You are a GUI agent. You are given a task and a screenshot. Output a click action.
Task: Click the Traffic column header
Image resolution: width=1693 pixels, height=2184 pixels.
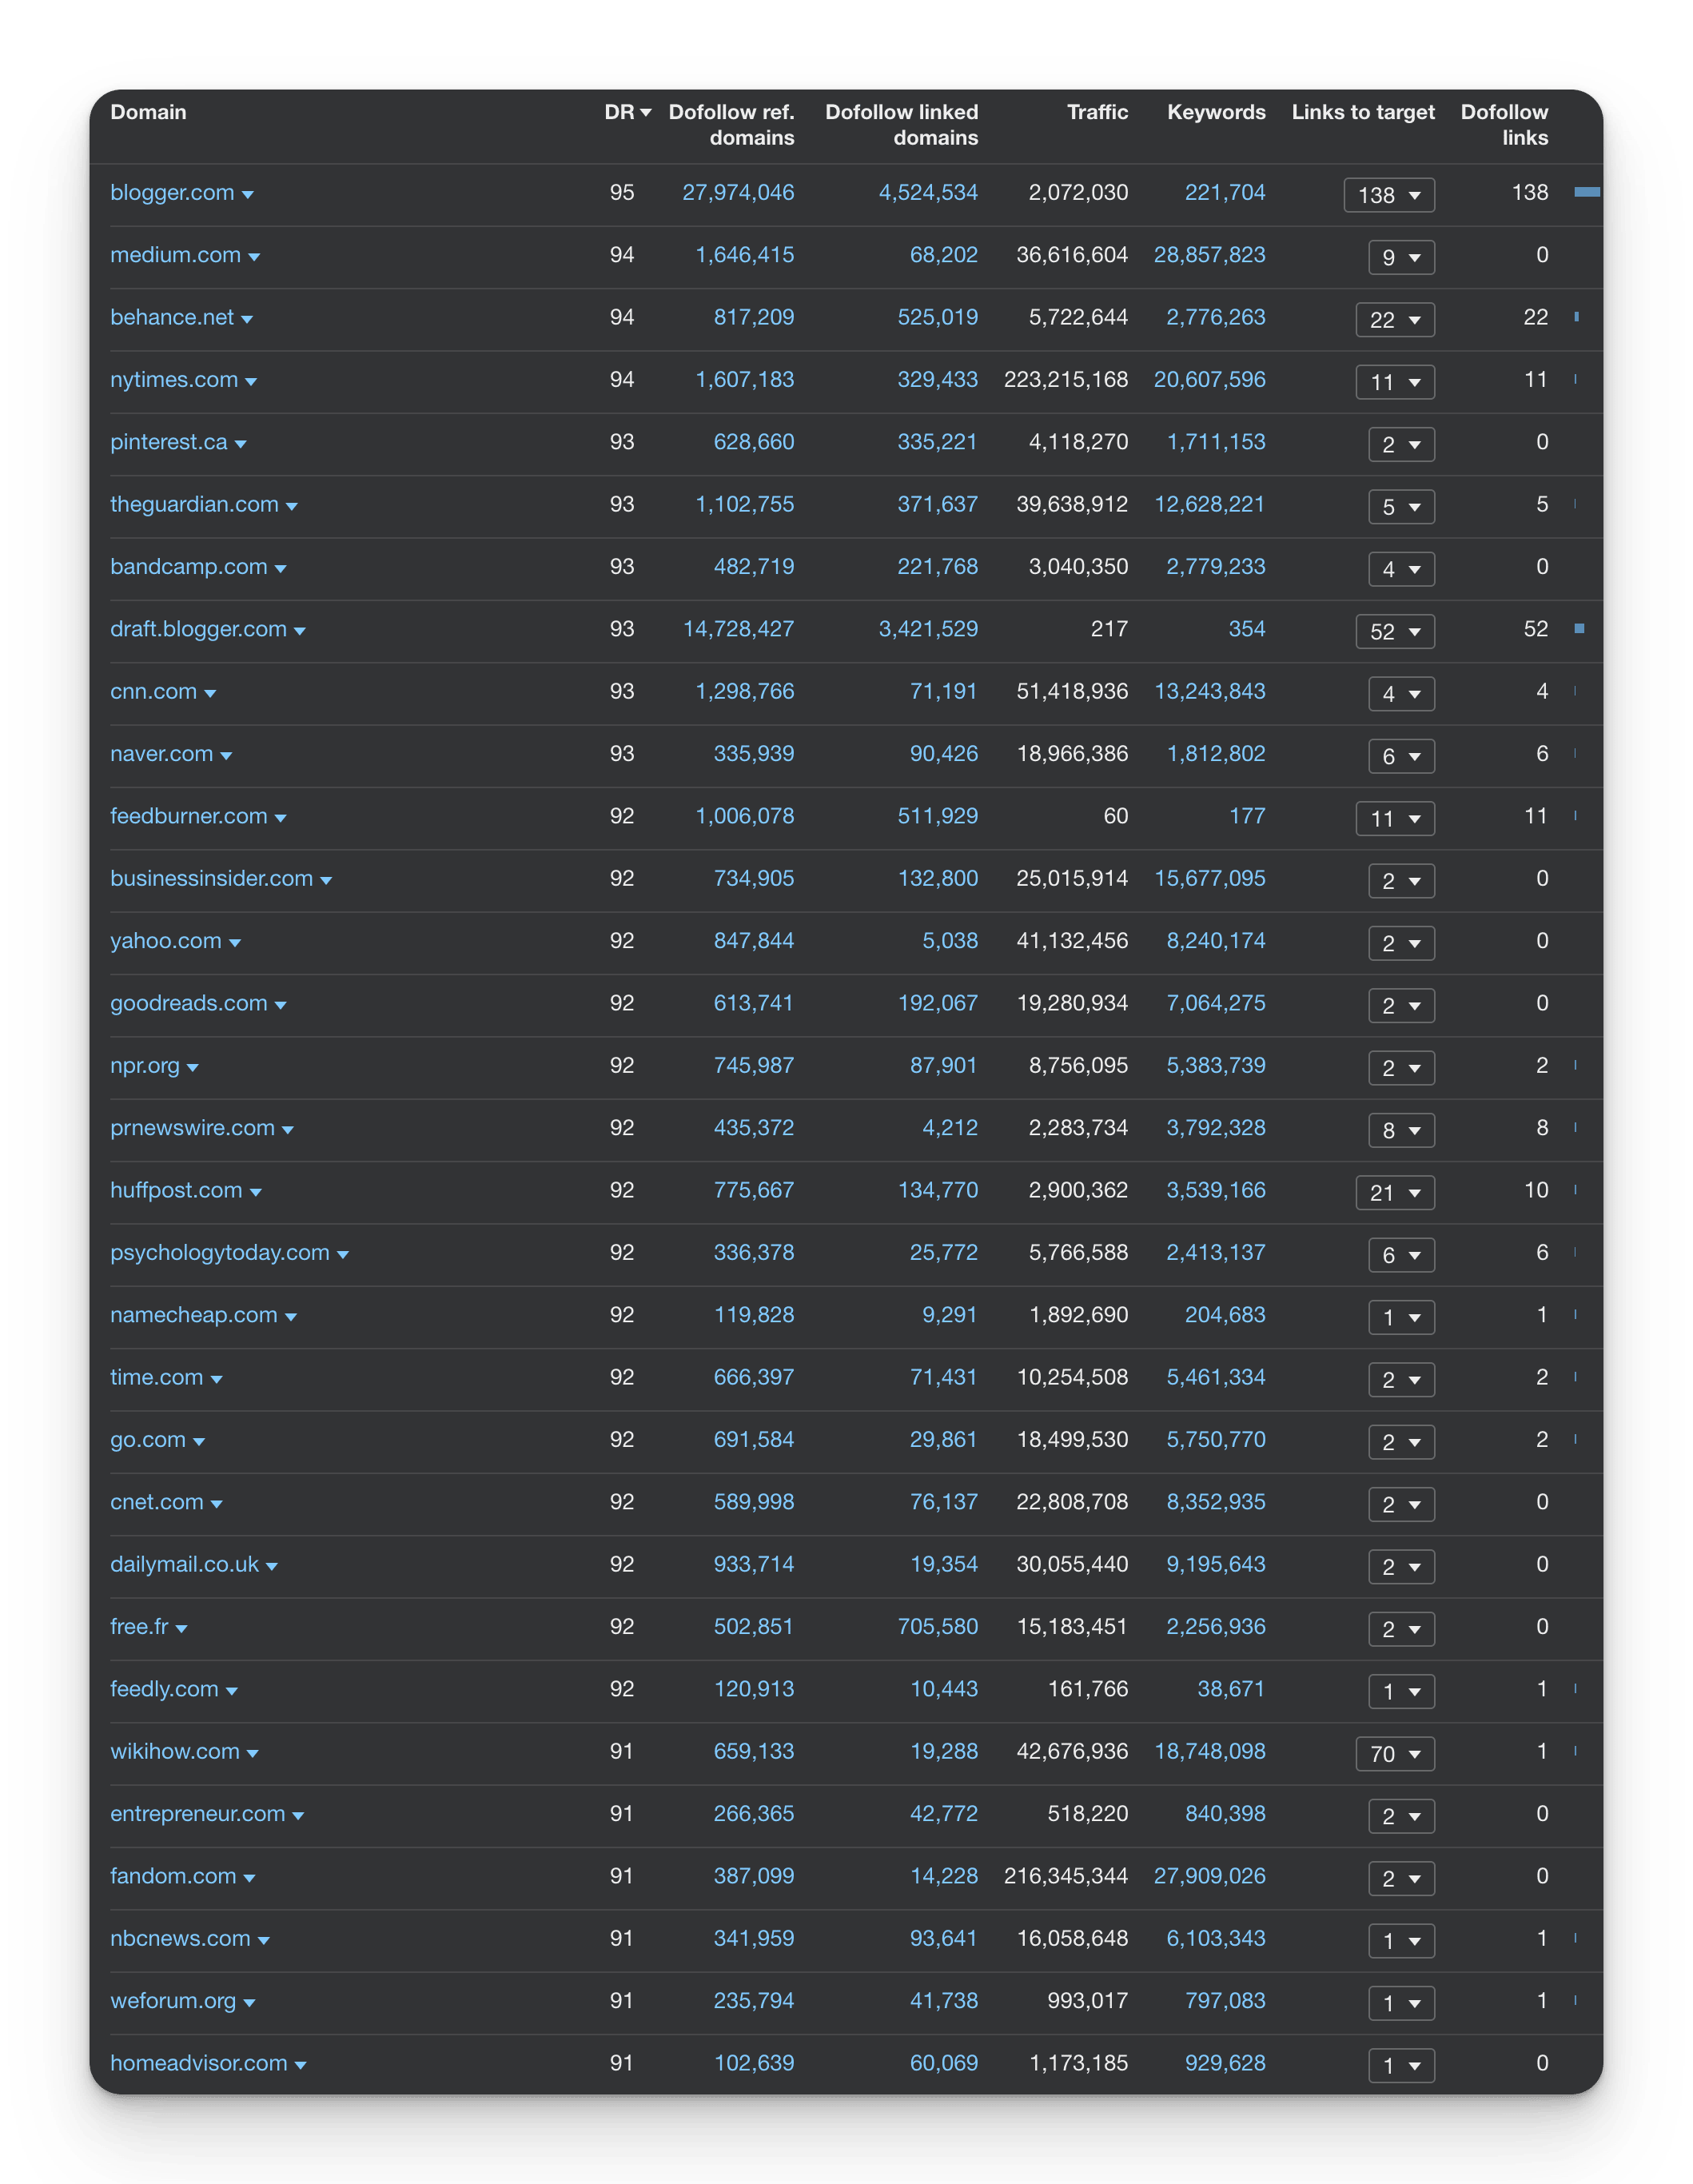(x=1097, y=112)
